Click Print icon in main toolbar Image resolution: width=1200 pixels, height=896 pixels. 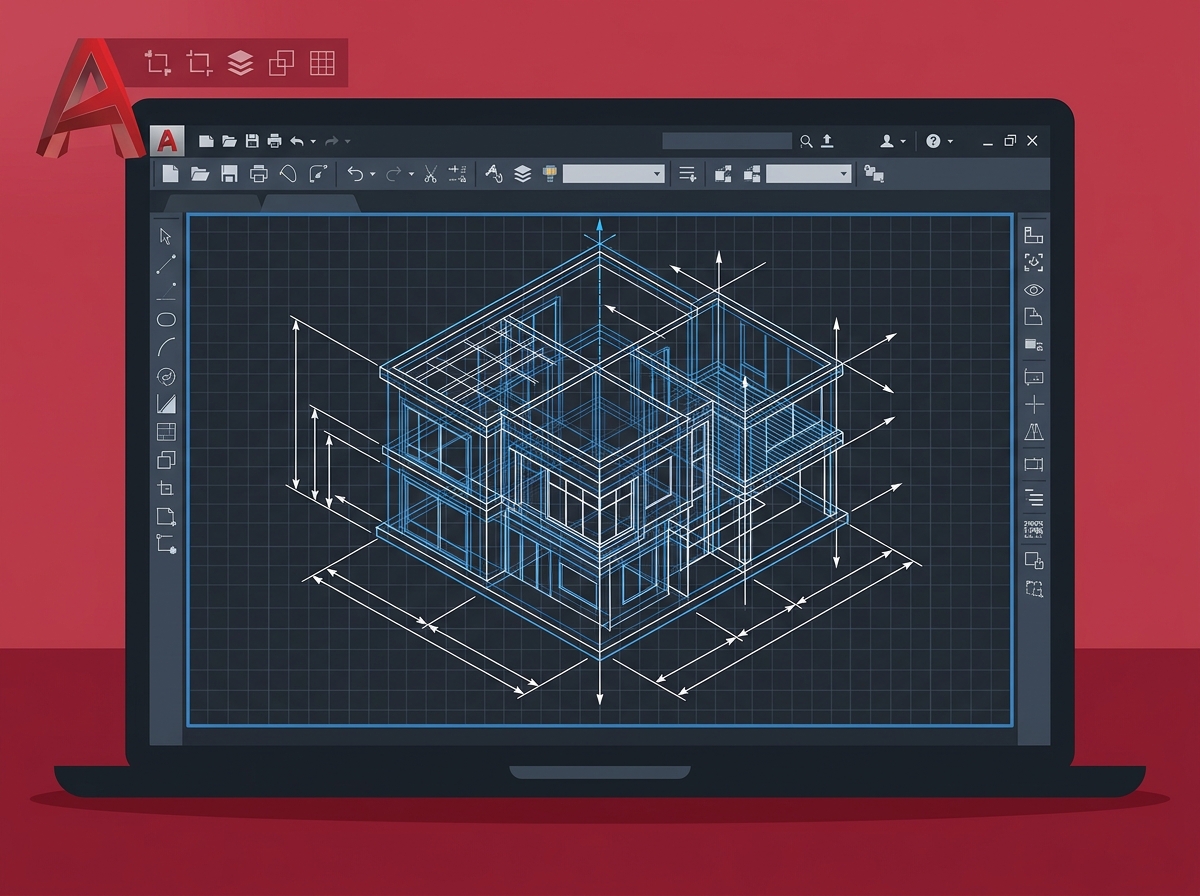click(259, 174)
